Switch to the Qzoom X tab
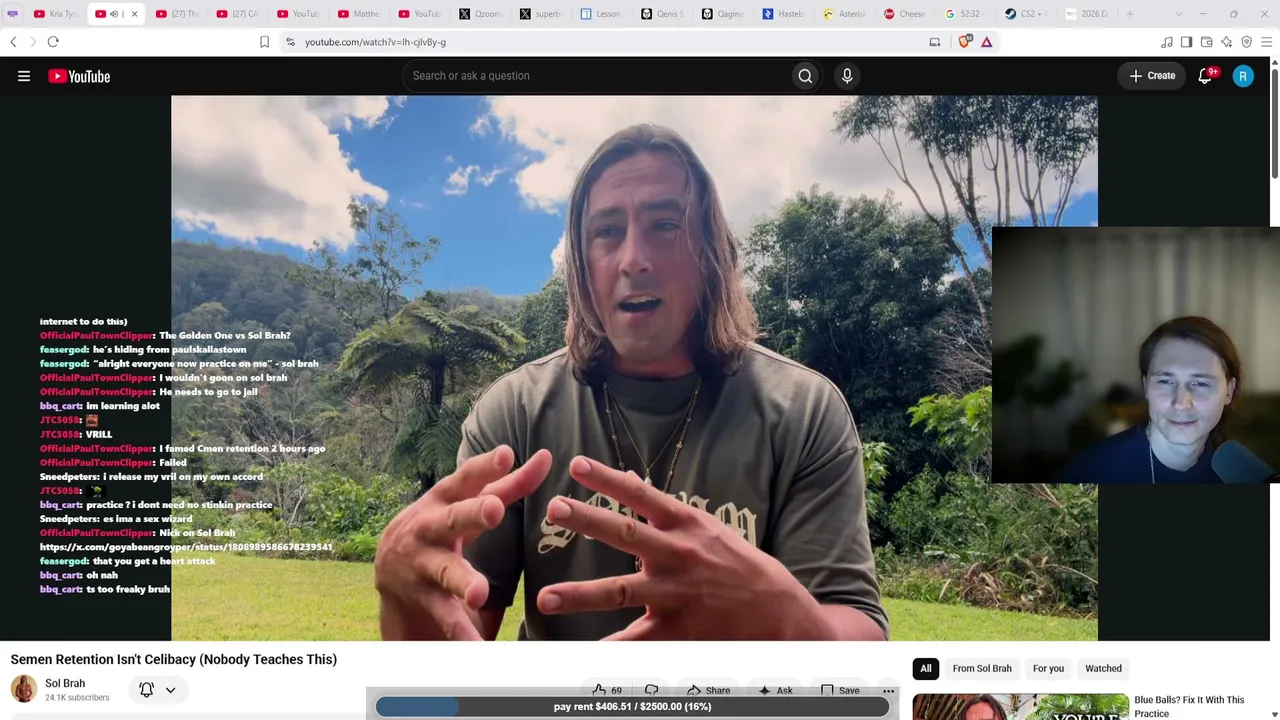Image resolution: width=1280 pixels, height=720 pixels. pyautogui.click(x=482, y=14)
